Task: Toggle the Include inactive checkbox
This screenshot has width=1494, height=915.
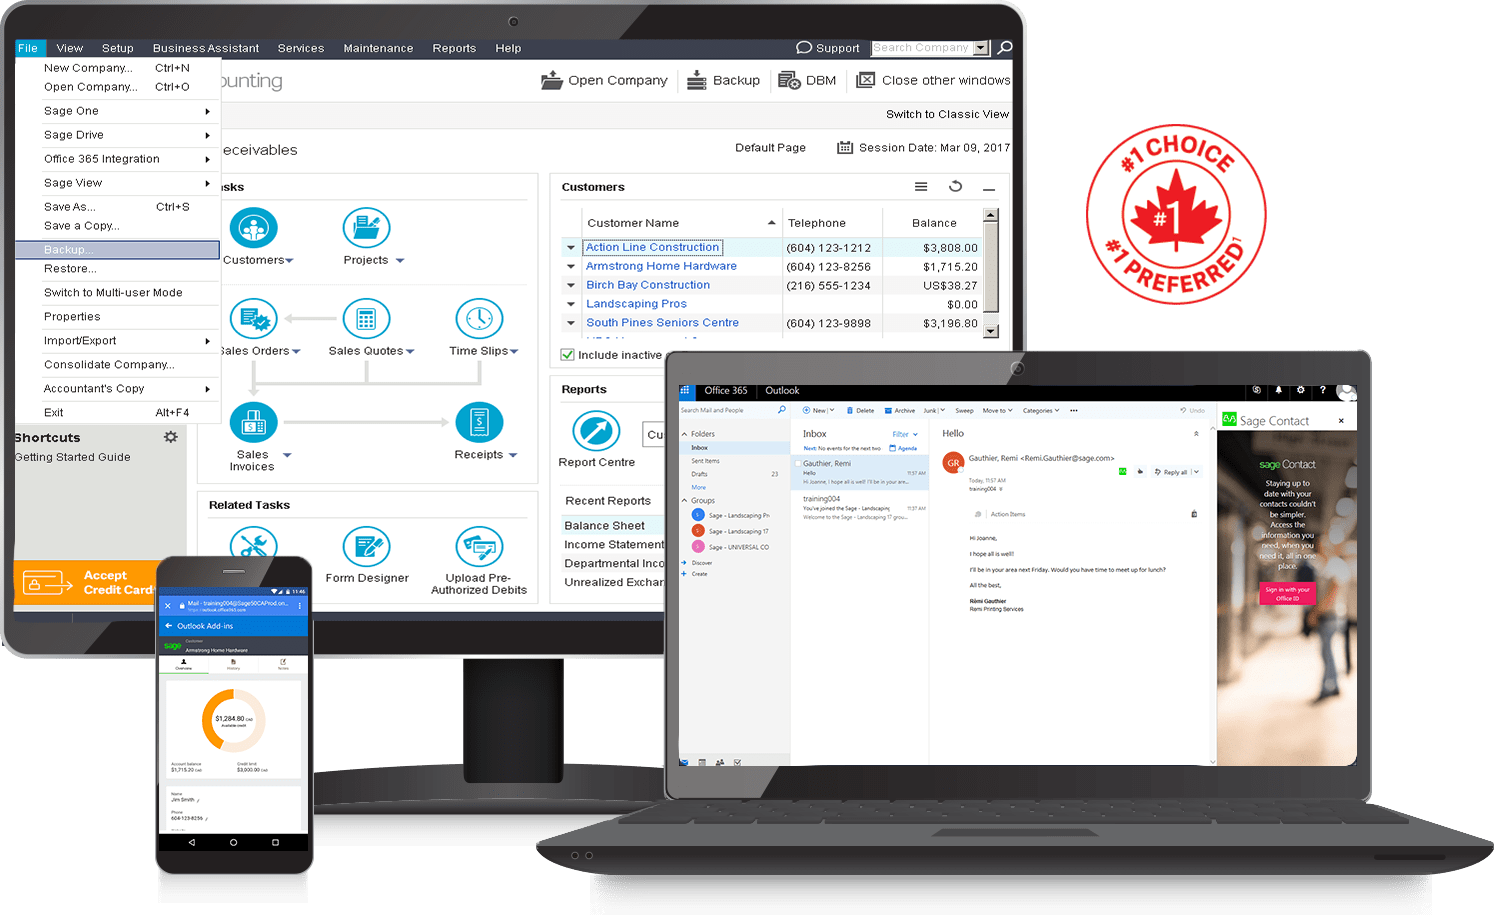Action: tap(567, 355)
